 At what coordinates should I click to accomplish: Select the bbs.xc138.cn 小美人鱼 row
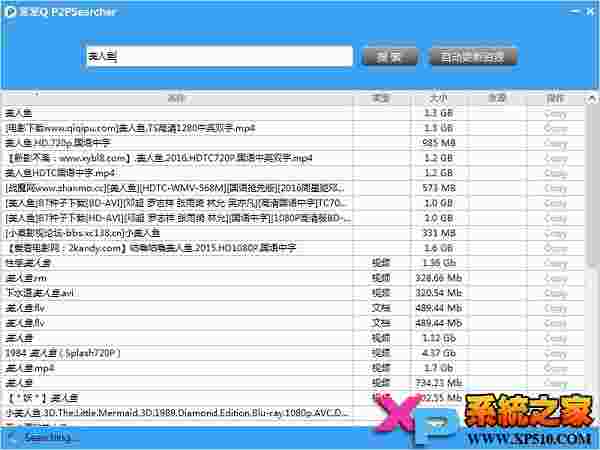click(293, 233)
